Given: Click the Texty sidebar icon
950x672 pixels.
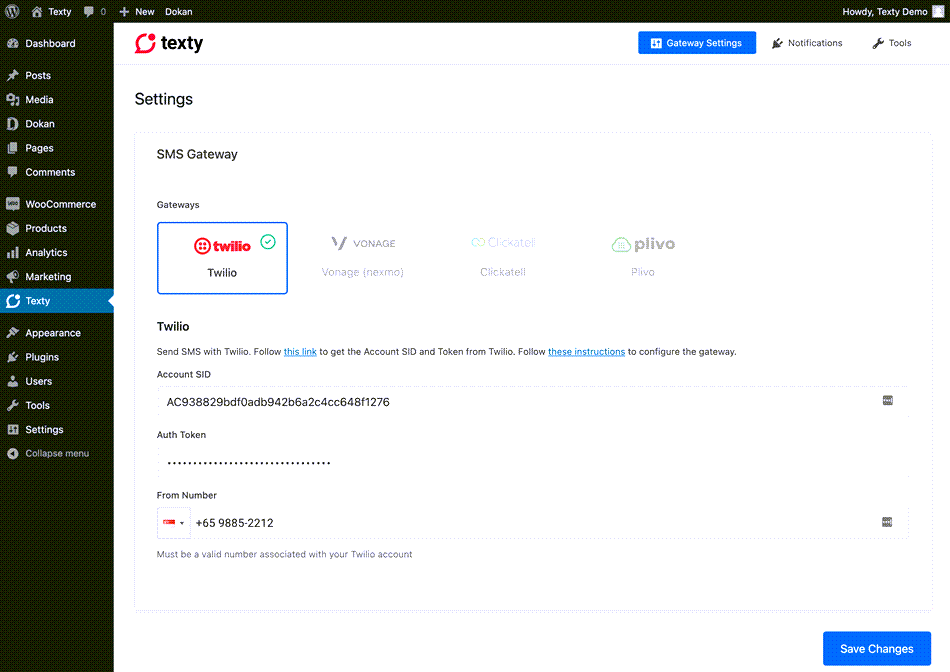Looking at the screenshot, I should [13, 301].
